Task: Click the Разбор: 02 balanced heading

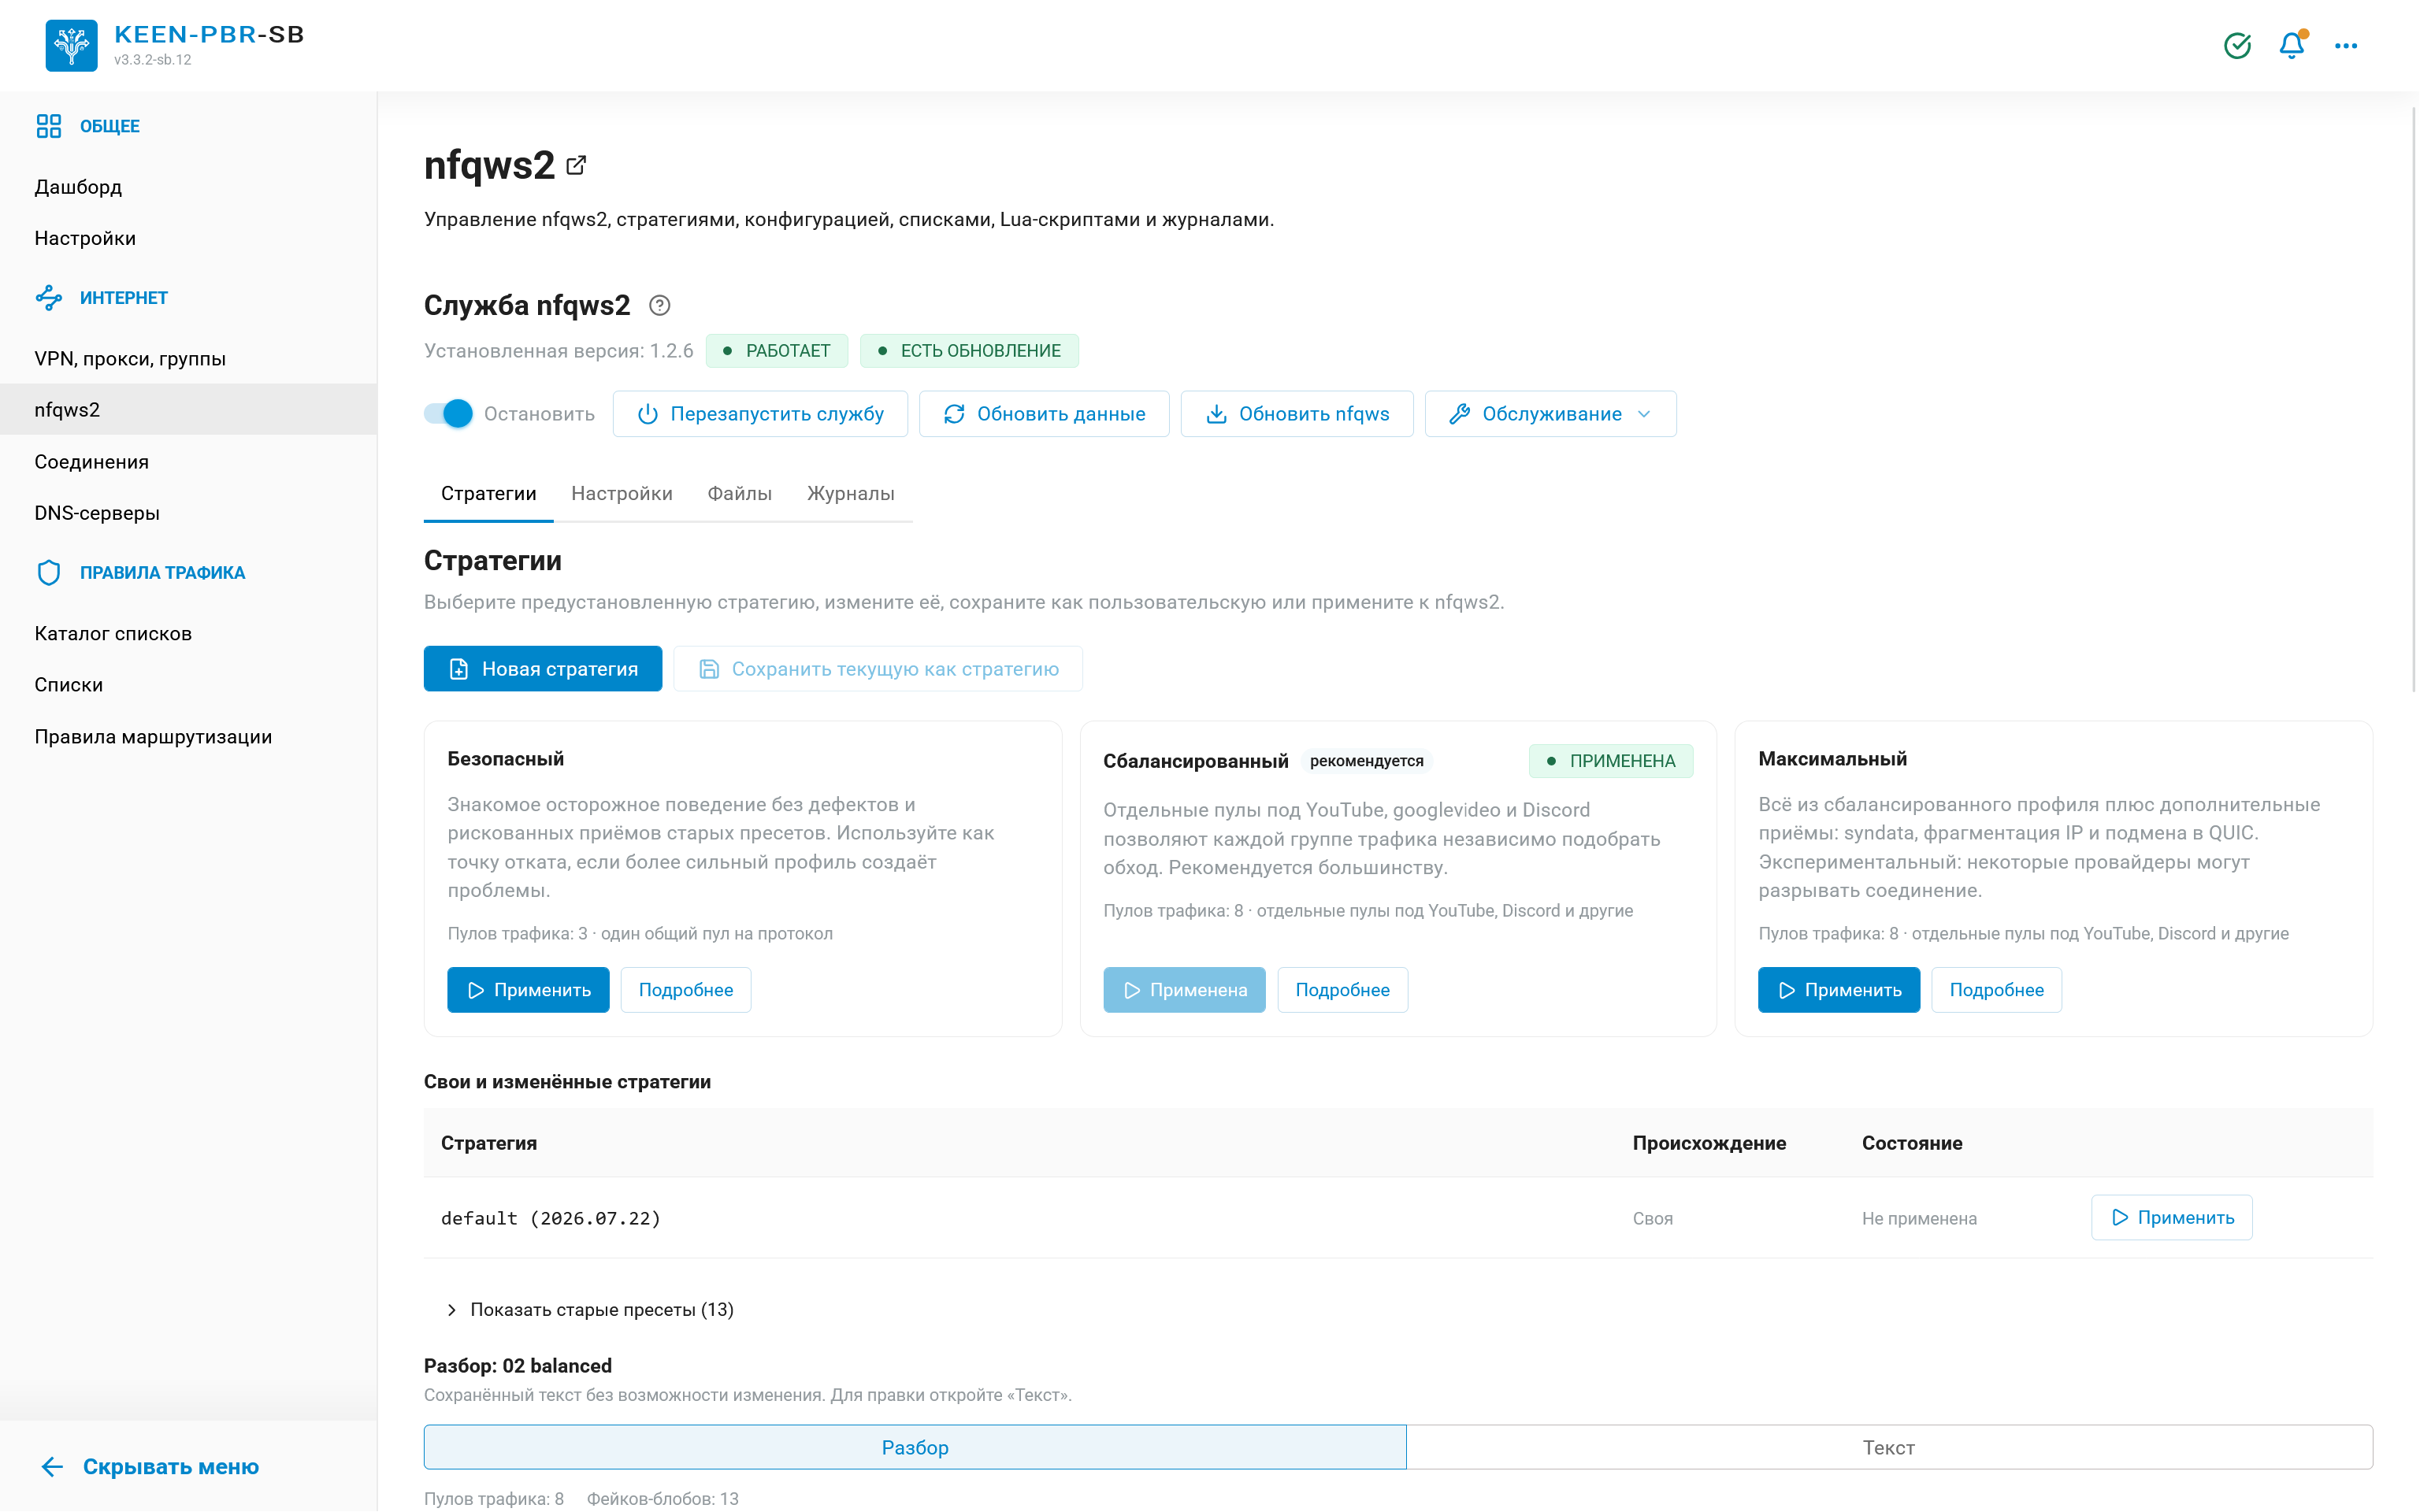Action: pos(518,1366)
